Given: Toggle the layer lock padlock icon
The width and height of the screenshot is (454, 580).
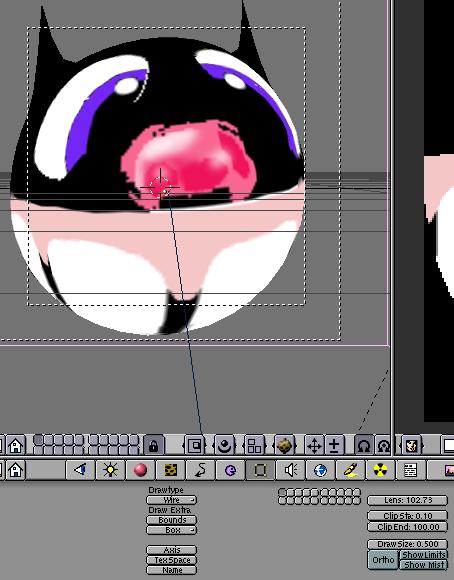Looking at the screenshot, I should pos(154,445).
